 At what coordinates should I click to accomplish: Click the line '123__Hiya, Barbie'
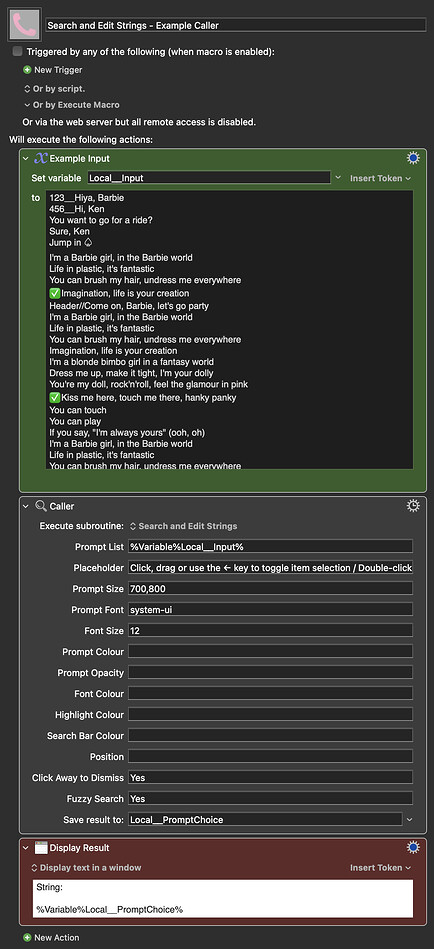(x=87, y=198)
